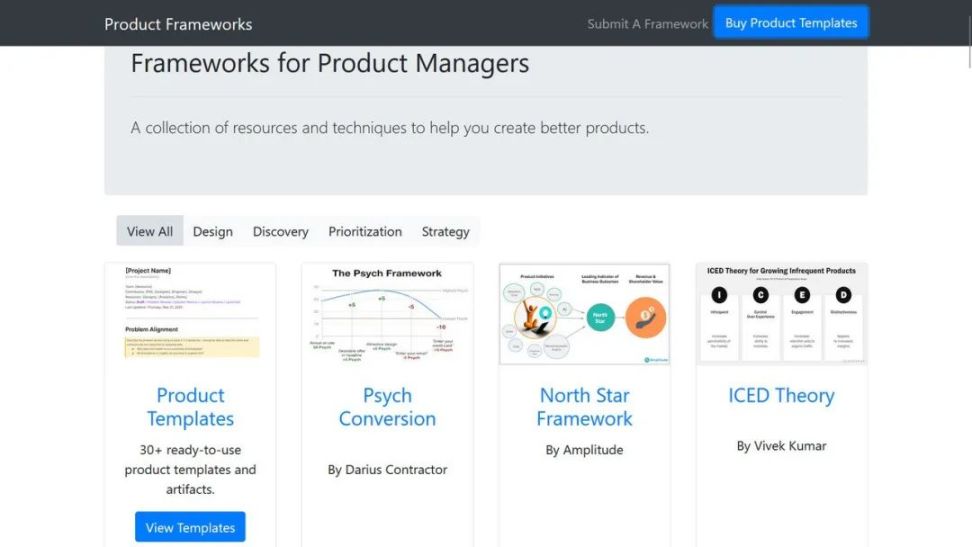Select the View All filter tab
Image resolution: width=972 pixels, height=547 pixels.
[150, 231]
